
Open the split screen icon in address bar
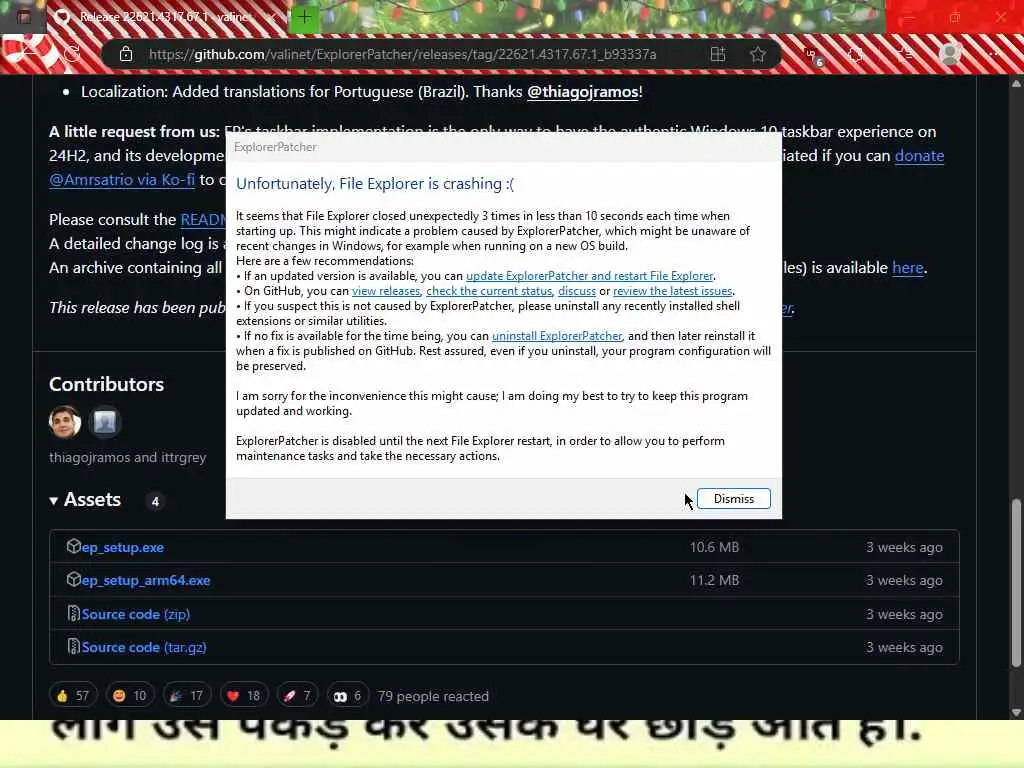click(x=718, y=54)
